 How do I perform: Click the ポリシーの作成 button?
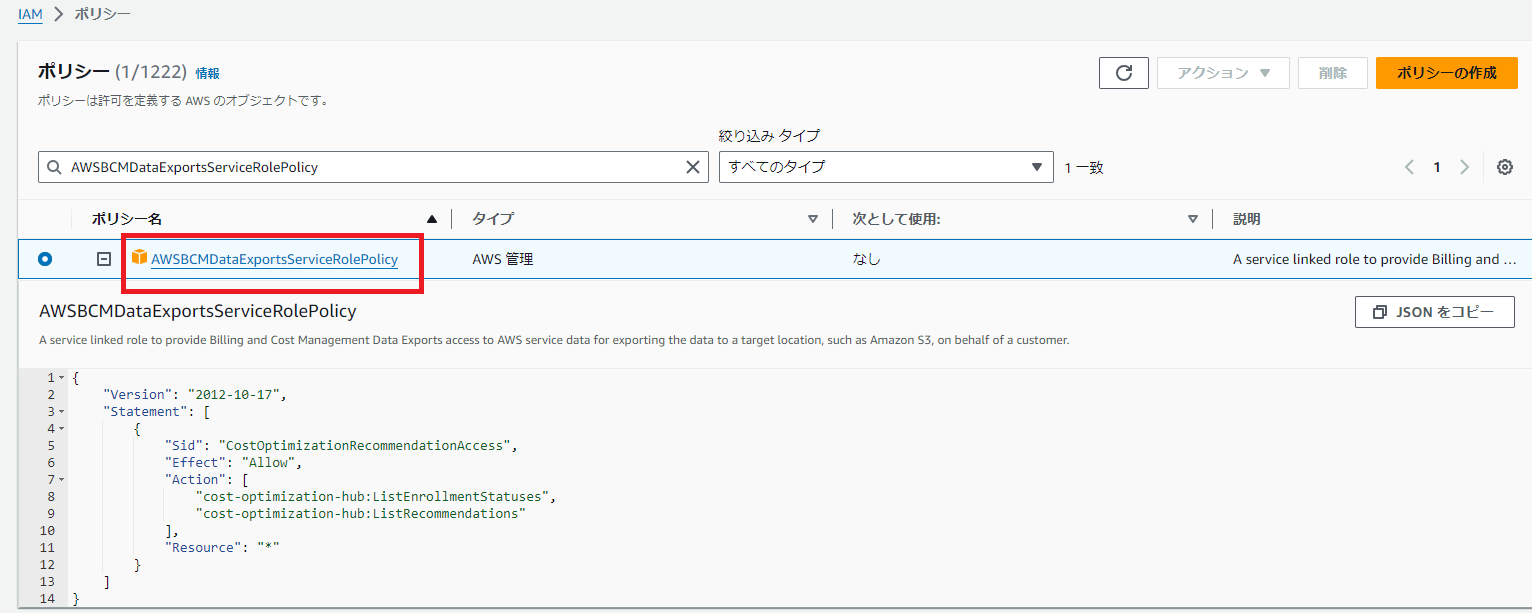point(1447,73)
